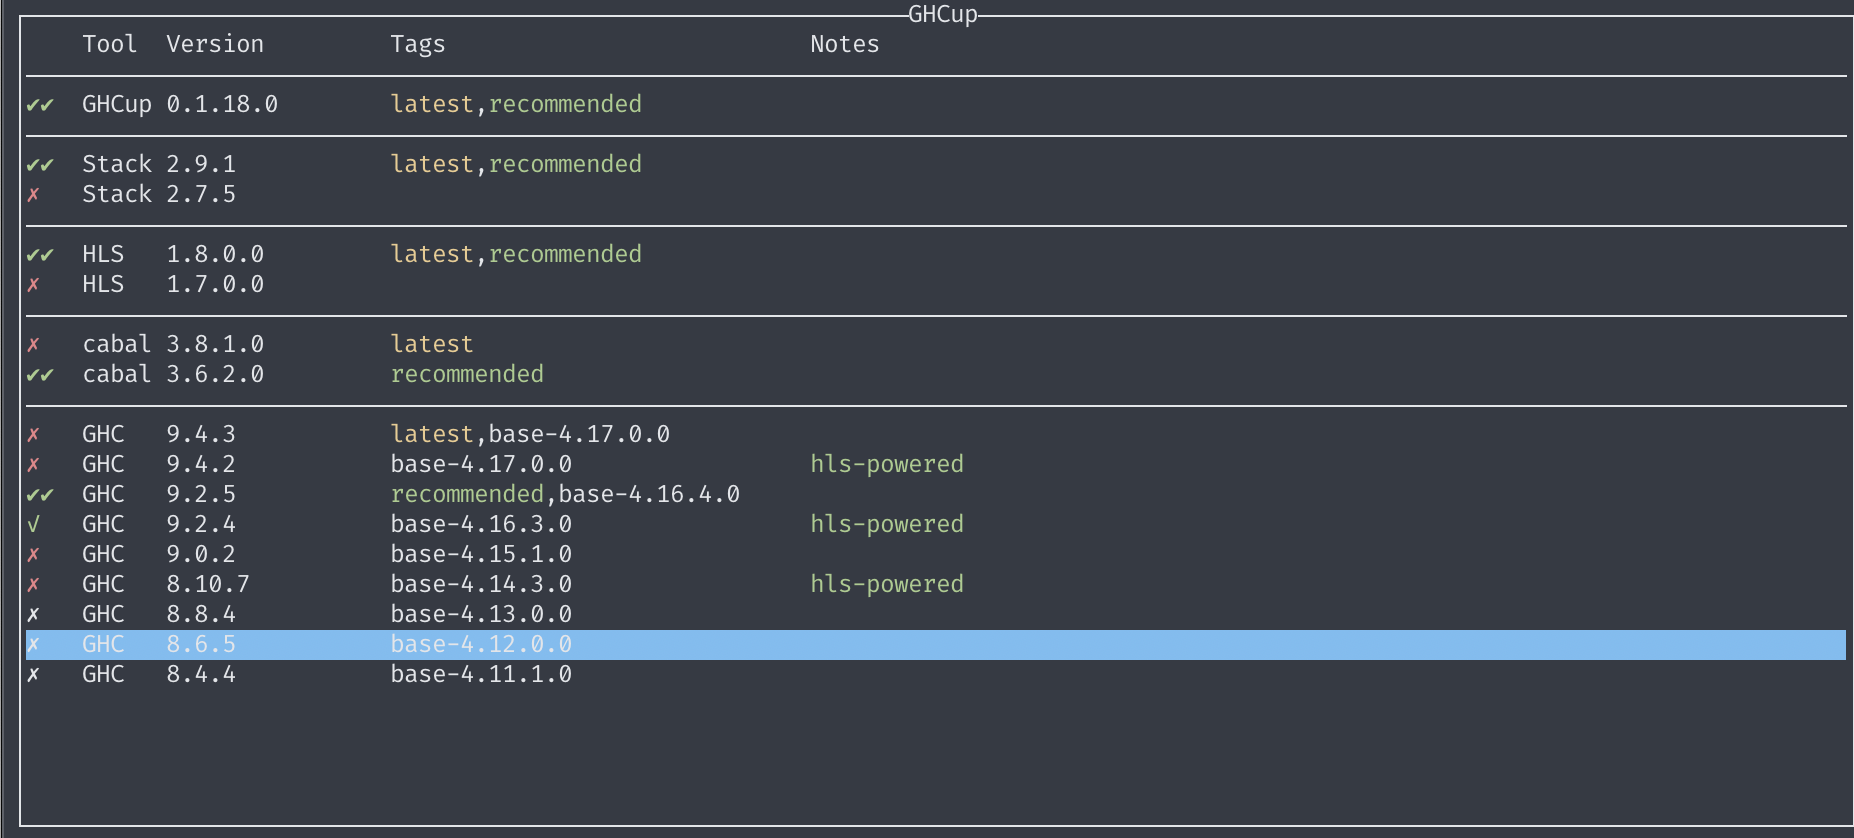
Task: Click the recommended tag on cabal 3.6.2.0
Action: coord(467,374)
